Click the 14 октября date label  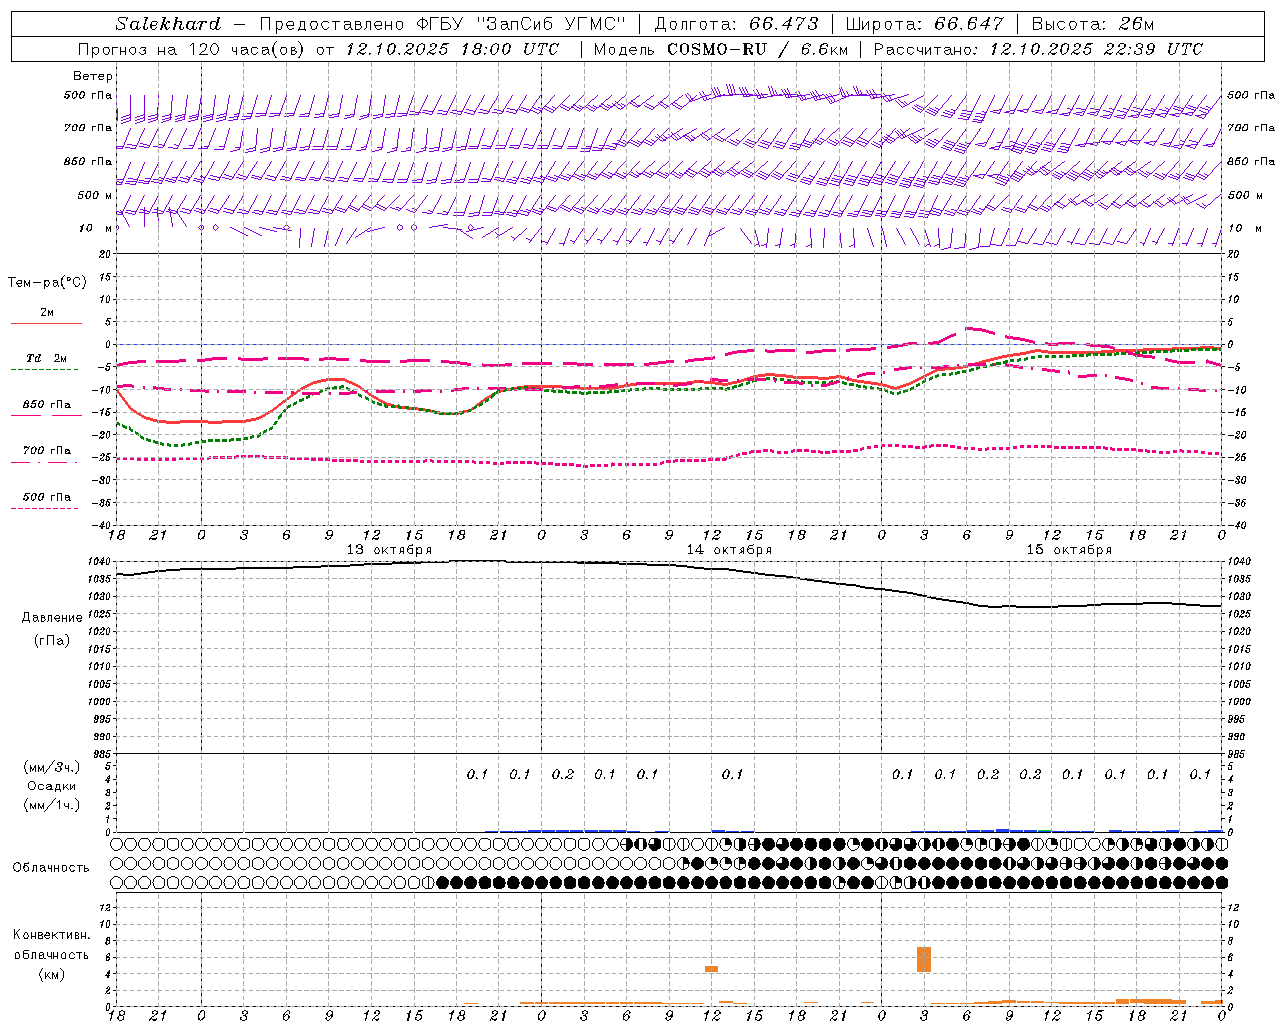click(x=729, y=550)
